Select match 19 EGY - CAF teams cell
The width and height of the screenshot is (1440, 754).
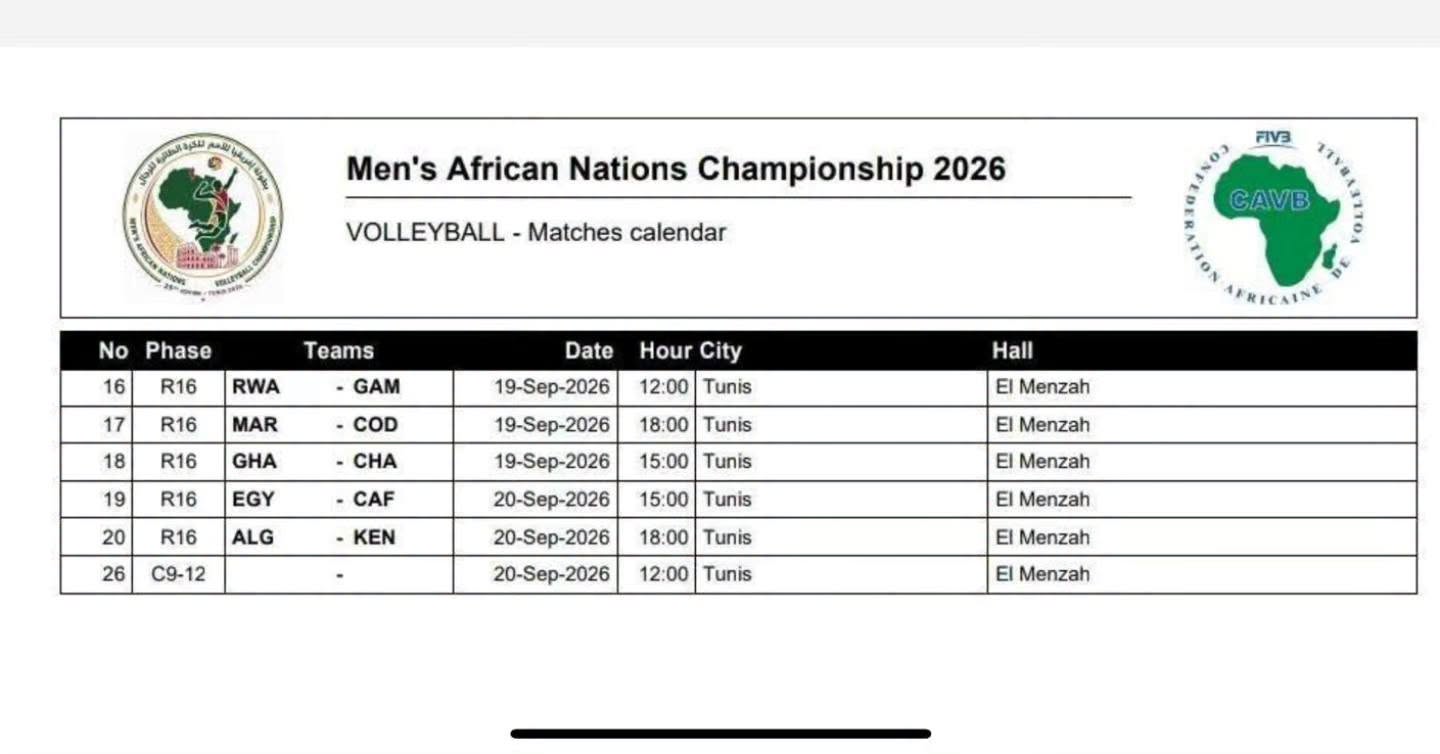pyautogui.click(x=339, y=499)
